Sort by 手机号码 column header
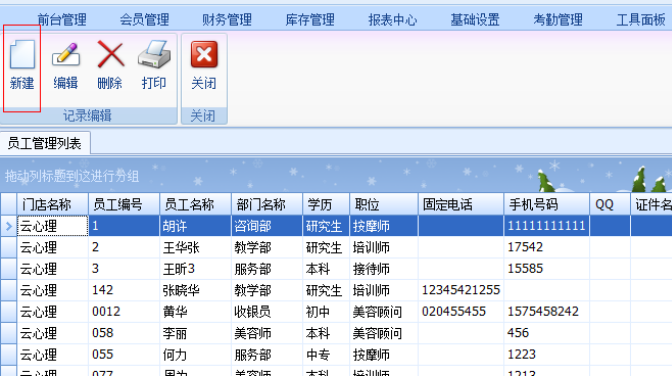 click(546, 204)
